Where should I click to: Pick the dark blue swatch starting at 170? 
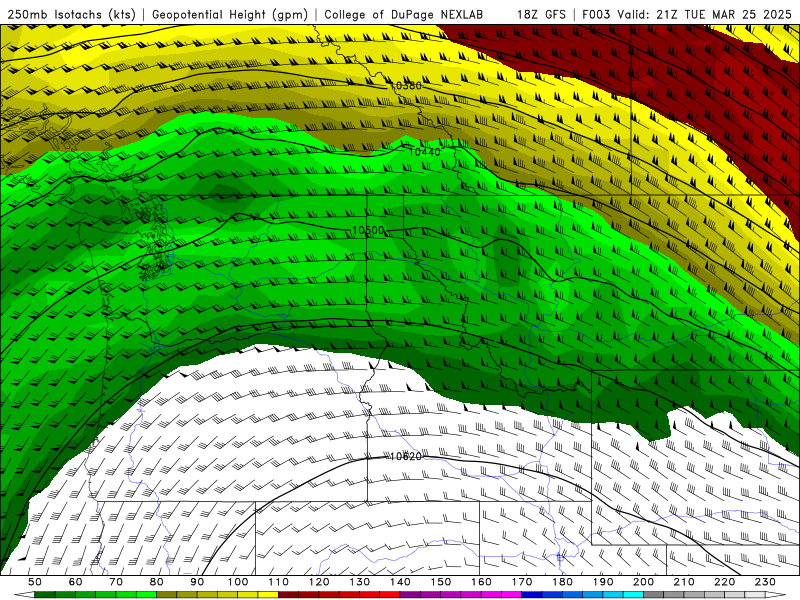[532, 595]
